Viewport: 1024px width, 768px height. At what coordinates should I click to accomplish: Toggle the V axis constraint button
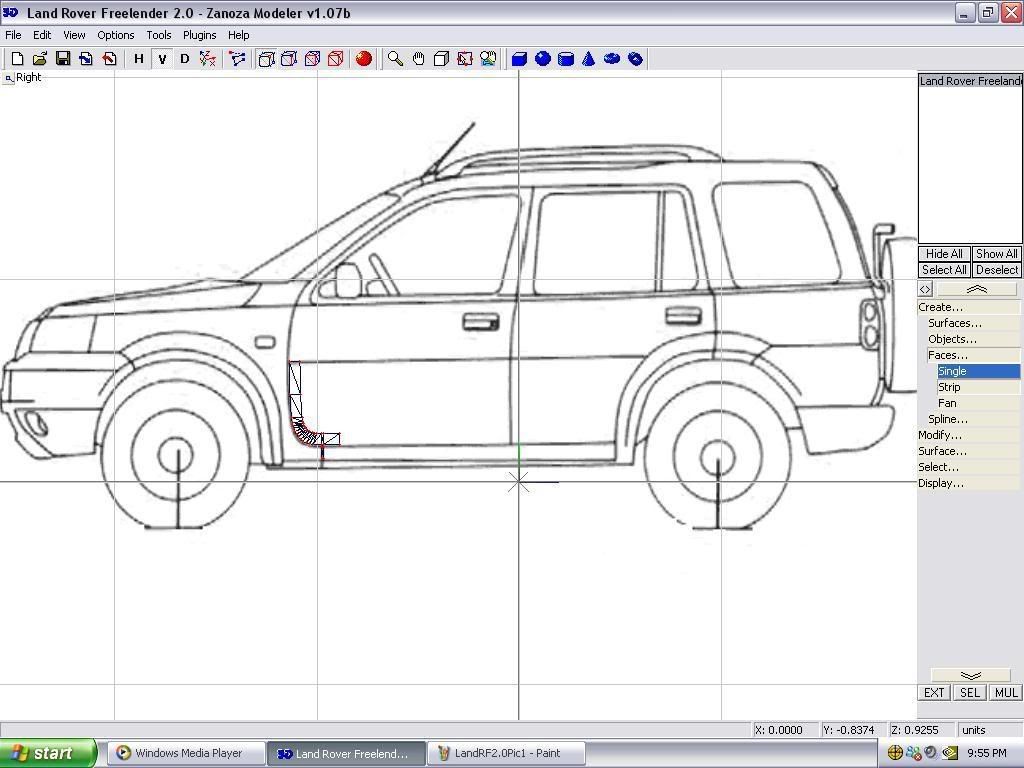pos(162,59)
